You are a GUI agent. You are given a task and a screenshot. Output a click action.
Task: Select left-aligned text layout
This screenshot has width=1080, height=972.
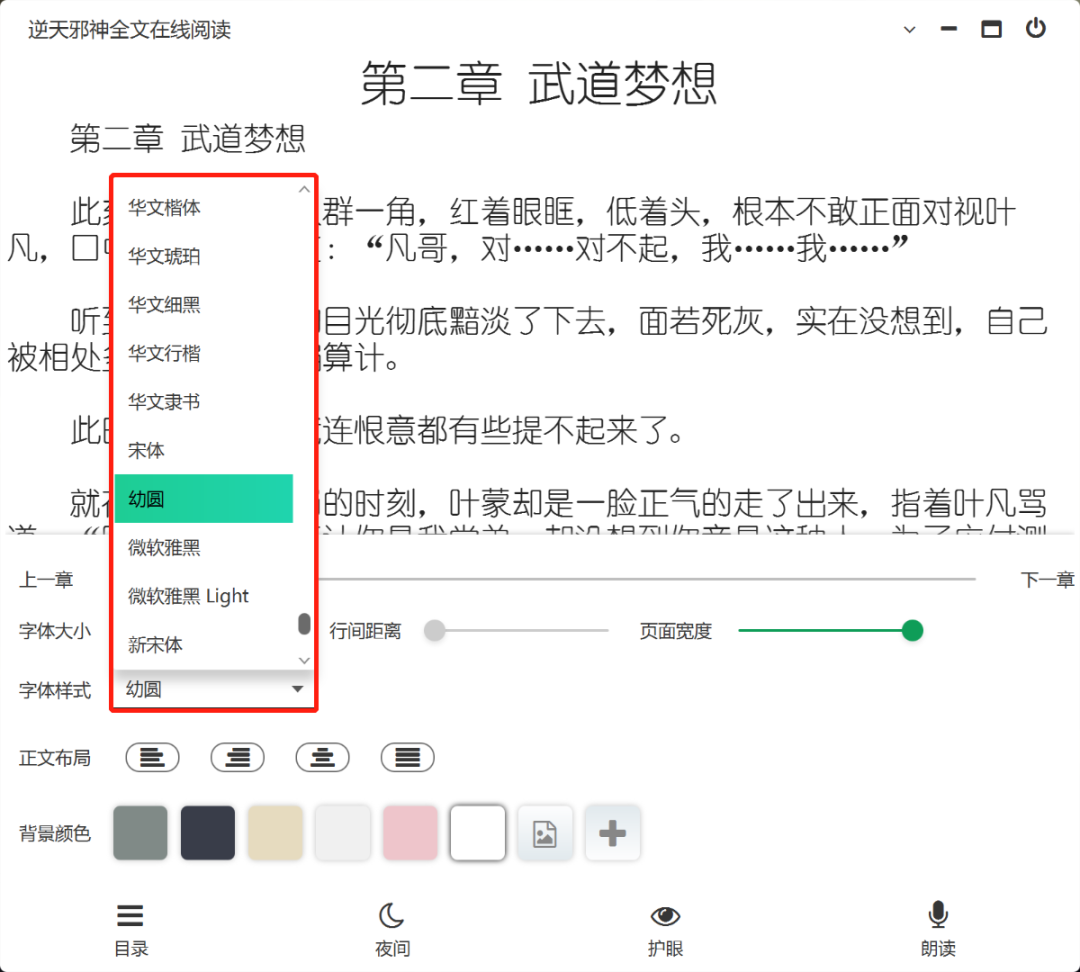click(152, 757)
